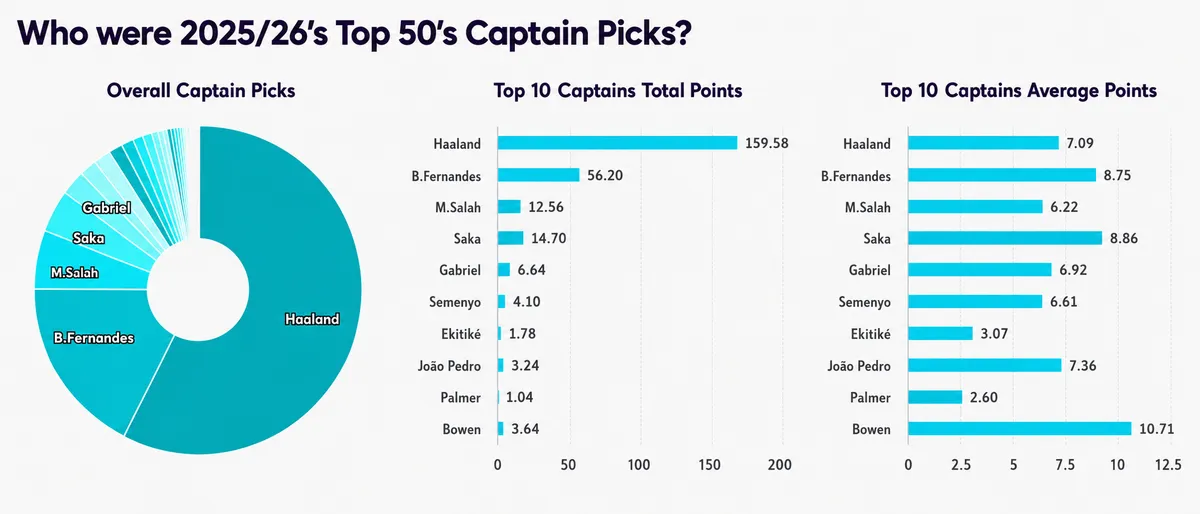The width and height of the screenshot is (1200, 514).
Task: Click the Top 10 Captains Total Points heading
Action: (618, 91)
